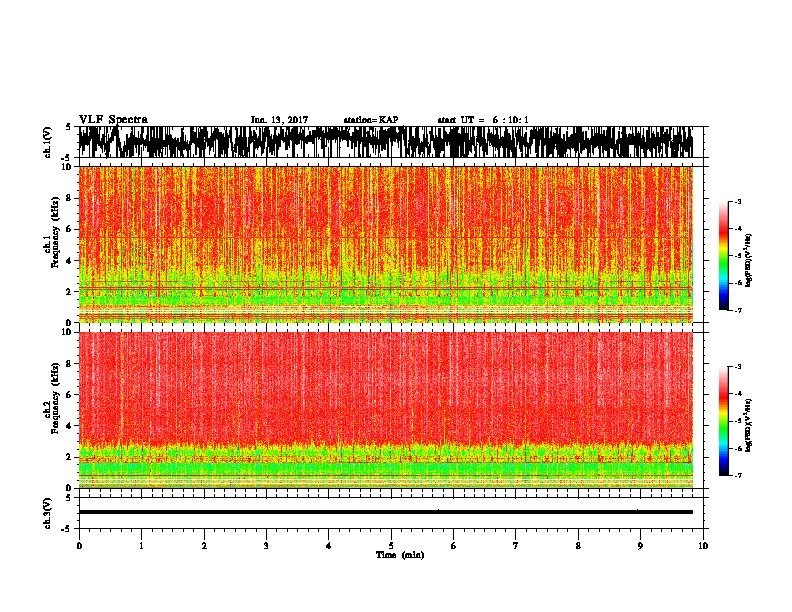Click time axis tick label 6
This screenshot has height=612, width=792.
[x=454, y=546]
